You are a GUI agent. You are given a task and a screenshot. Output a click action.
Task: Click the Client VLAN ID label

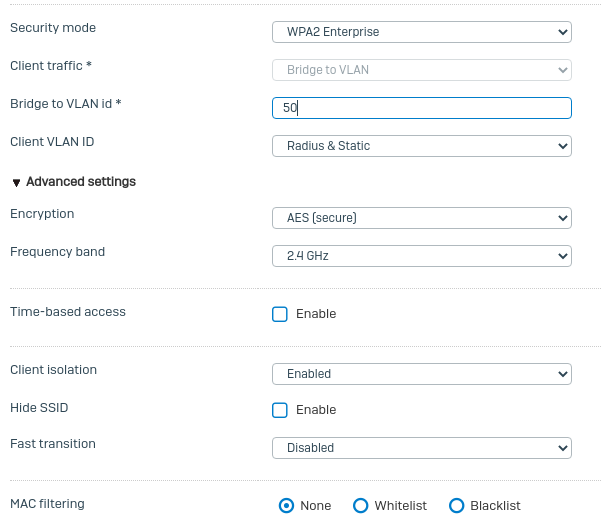pos(52,142)
